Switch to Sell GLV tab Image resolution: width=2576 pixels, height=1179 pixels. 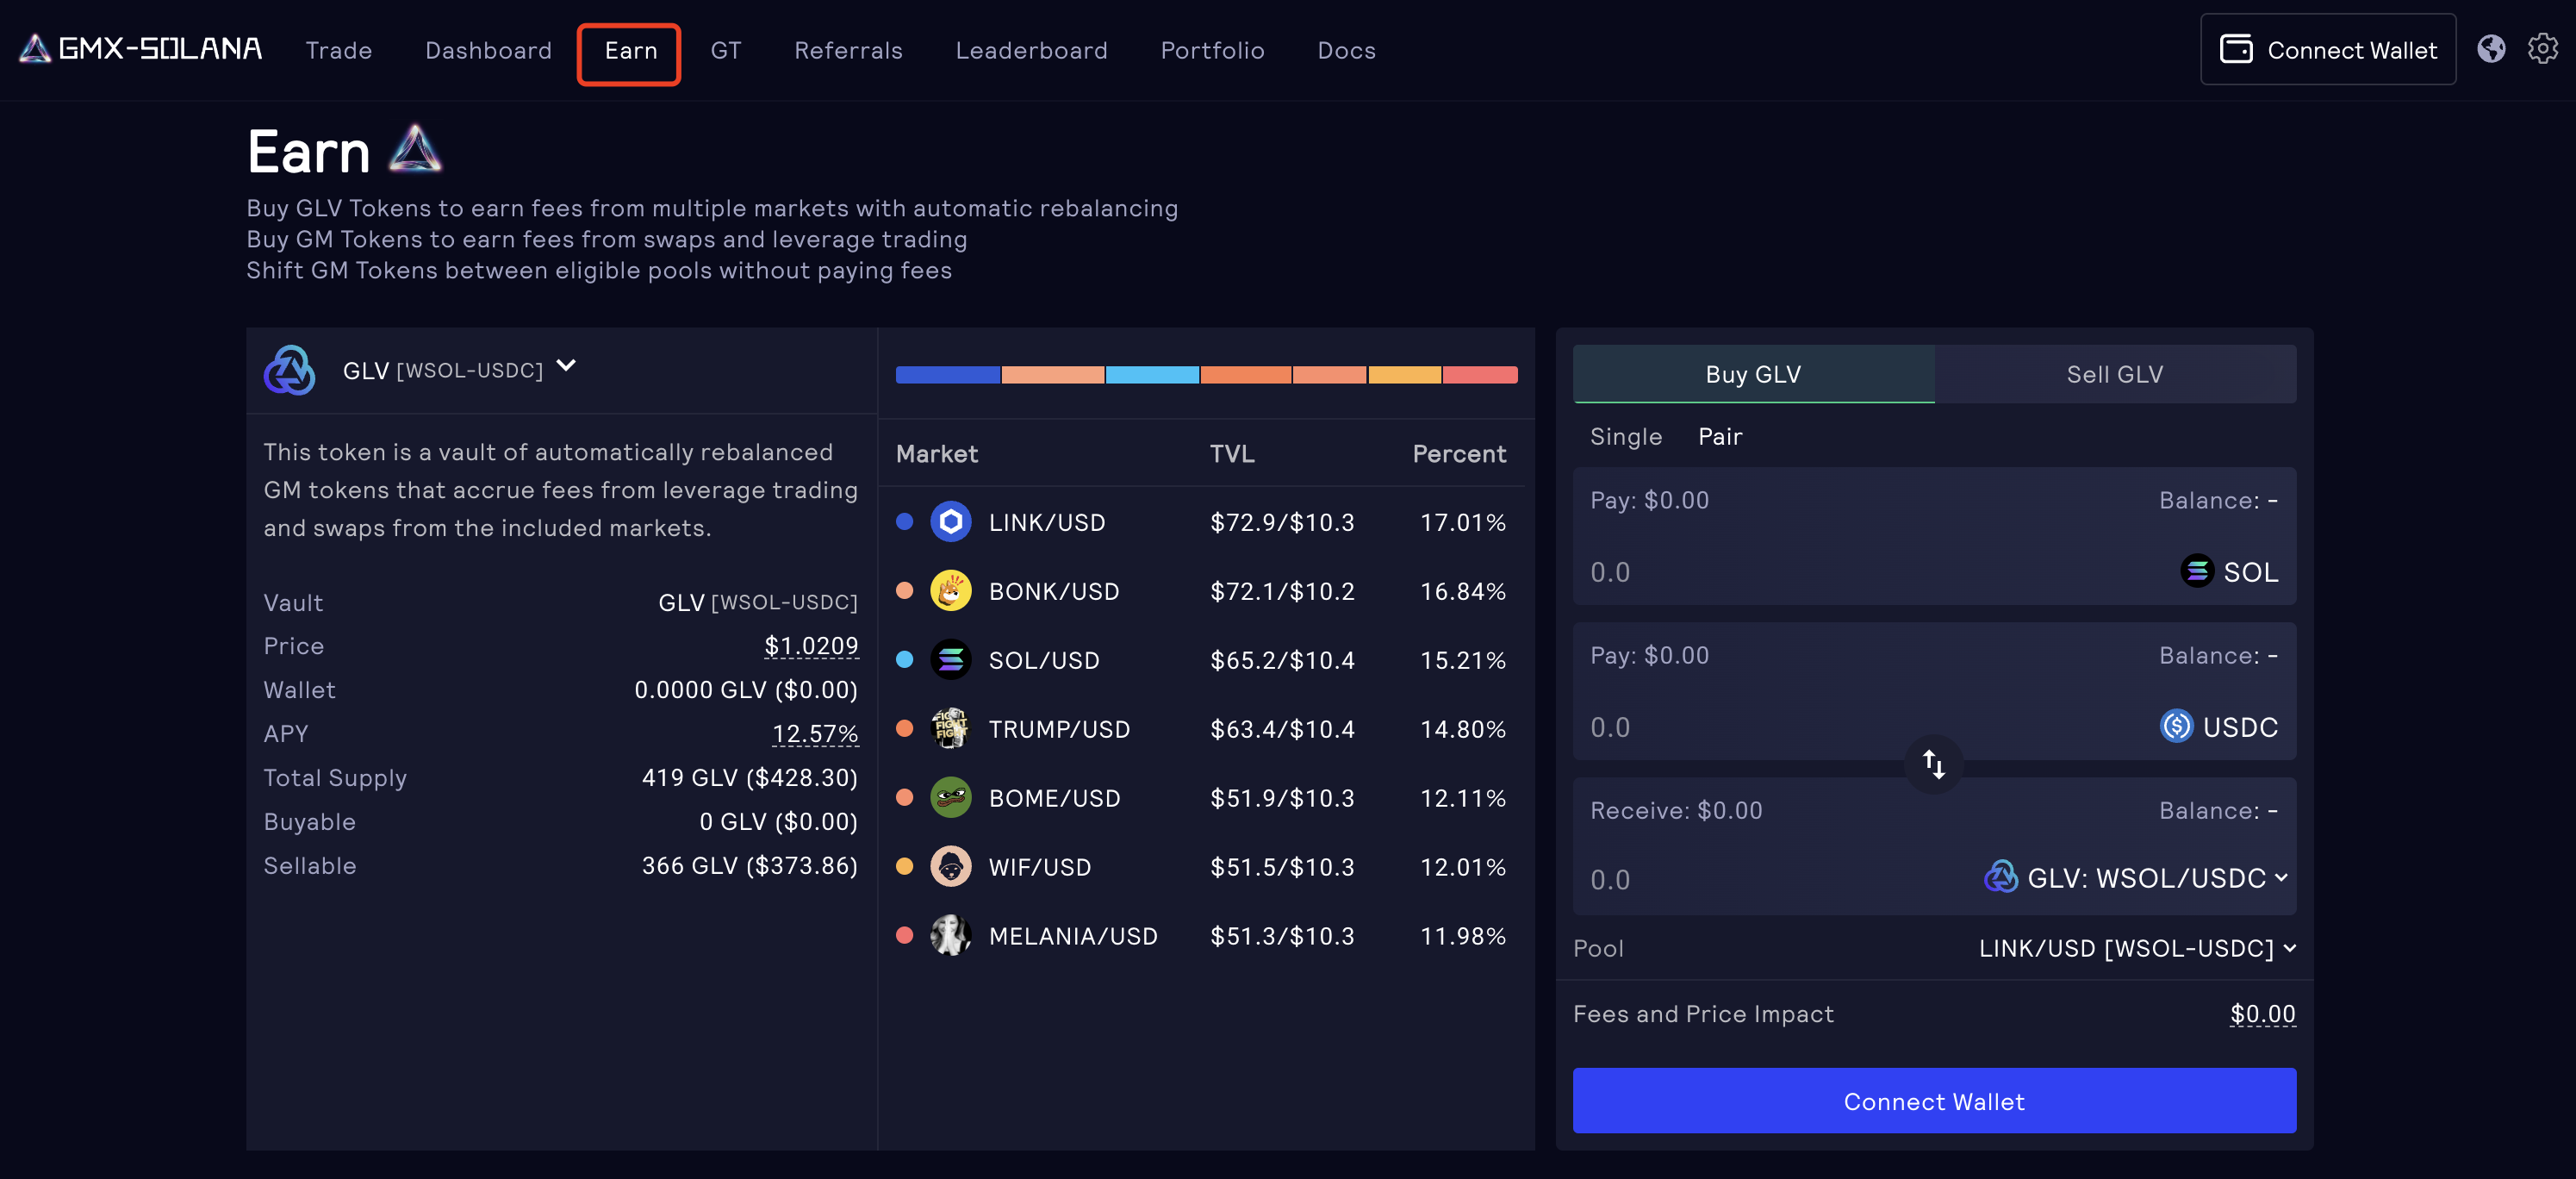(2114, 374)
